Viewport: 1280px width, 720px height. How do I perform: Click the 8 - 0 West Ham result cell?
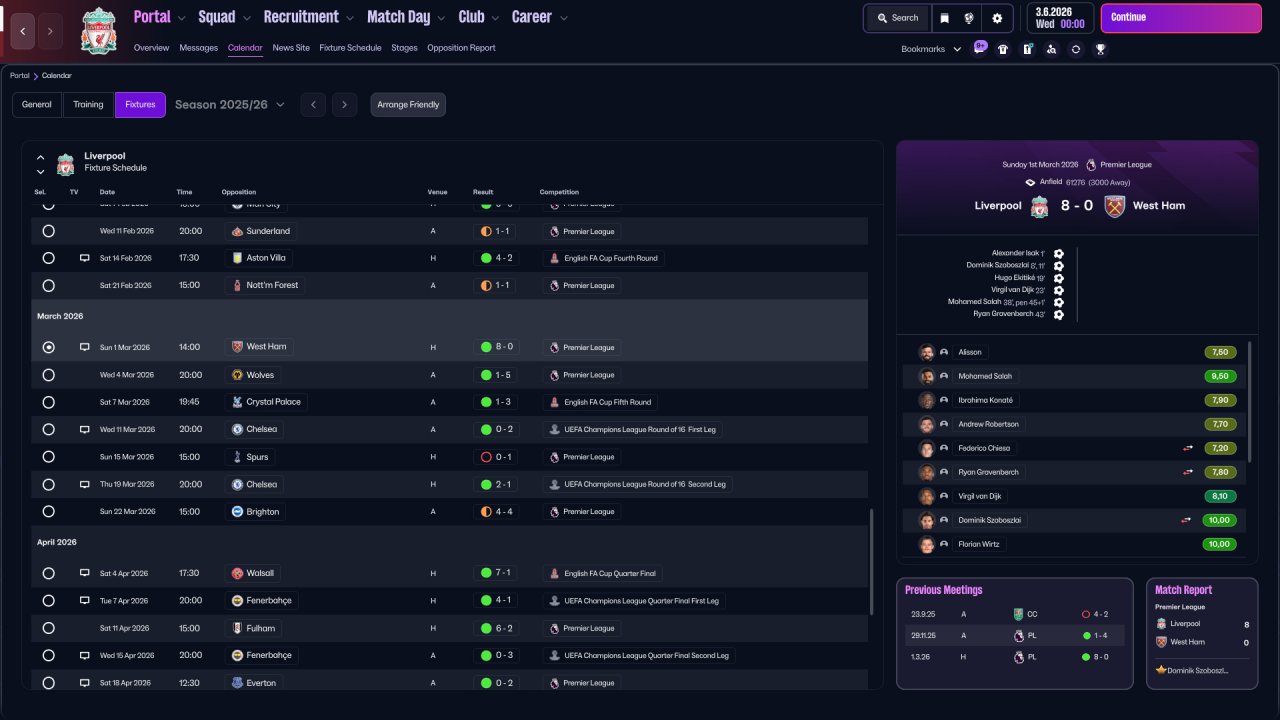point(497,347)
